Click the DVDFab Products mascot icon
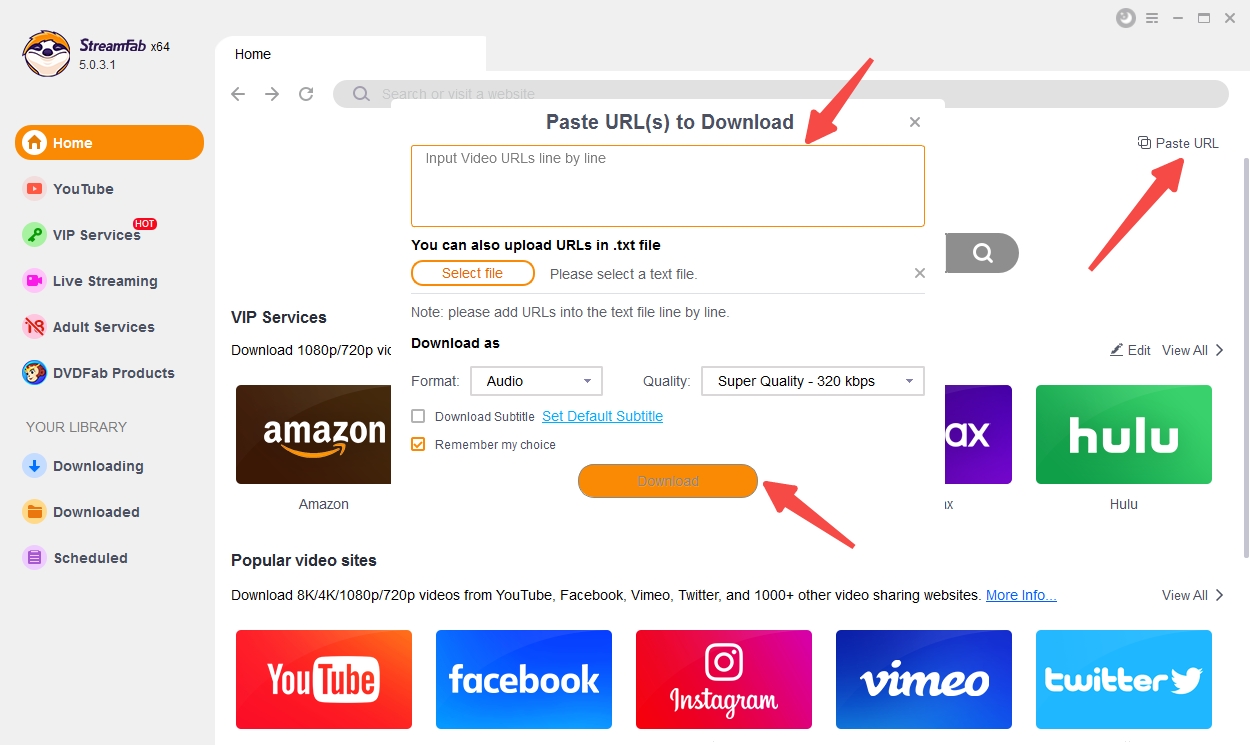The width and height of the screenshot is (1250, 745). tap(35, 373)
